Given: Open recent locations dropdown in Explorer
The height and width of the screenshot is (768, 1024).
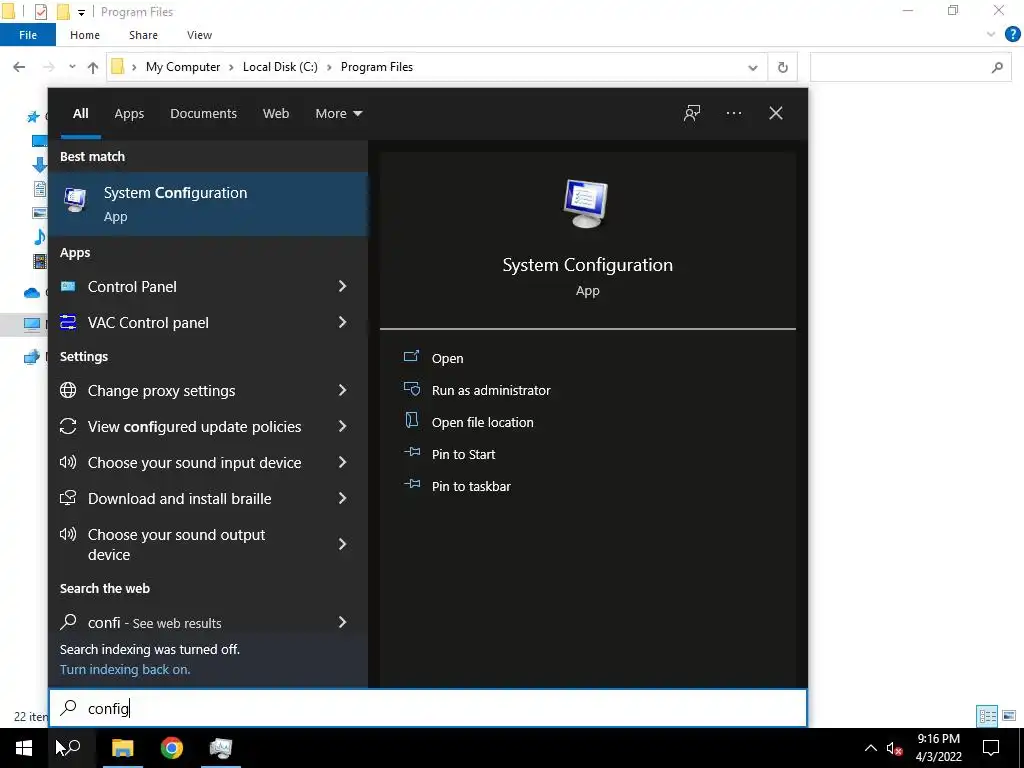Looking at the screenshot, I should [x=72, y=67].
